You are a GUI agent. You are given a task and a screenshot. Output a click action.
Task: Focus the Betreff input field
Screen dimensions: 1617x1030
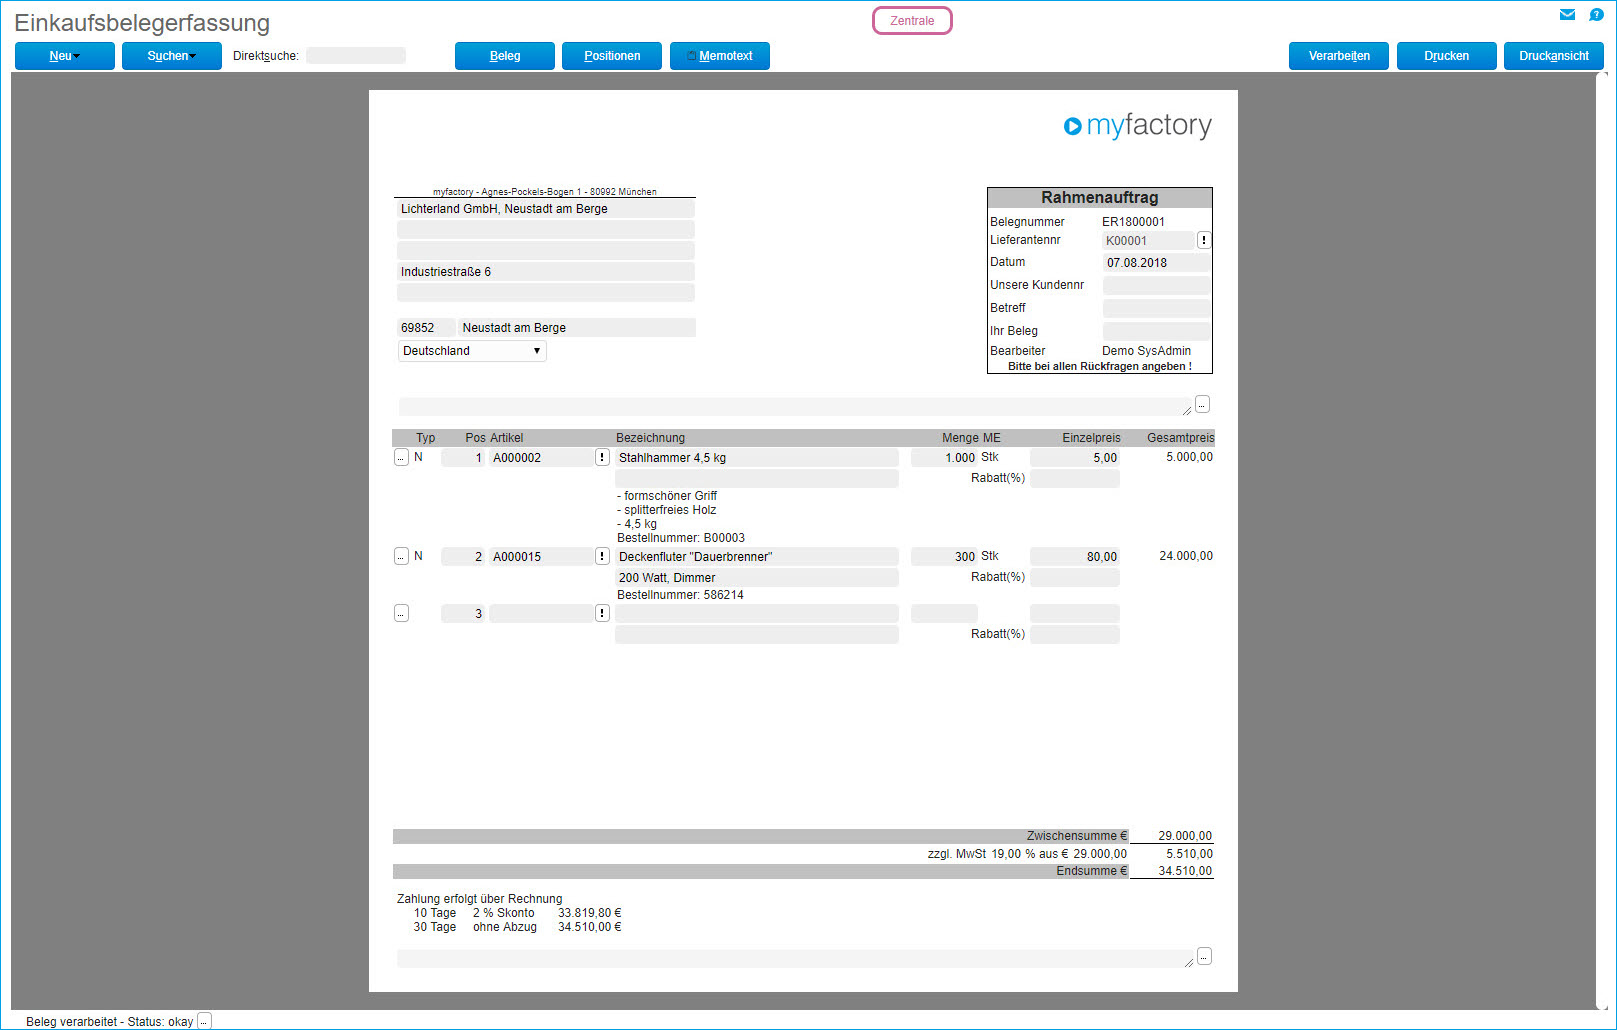pos(1157,308)
